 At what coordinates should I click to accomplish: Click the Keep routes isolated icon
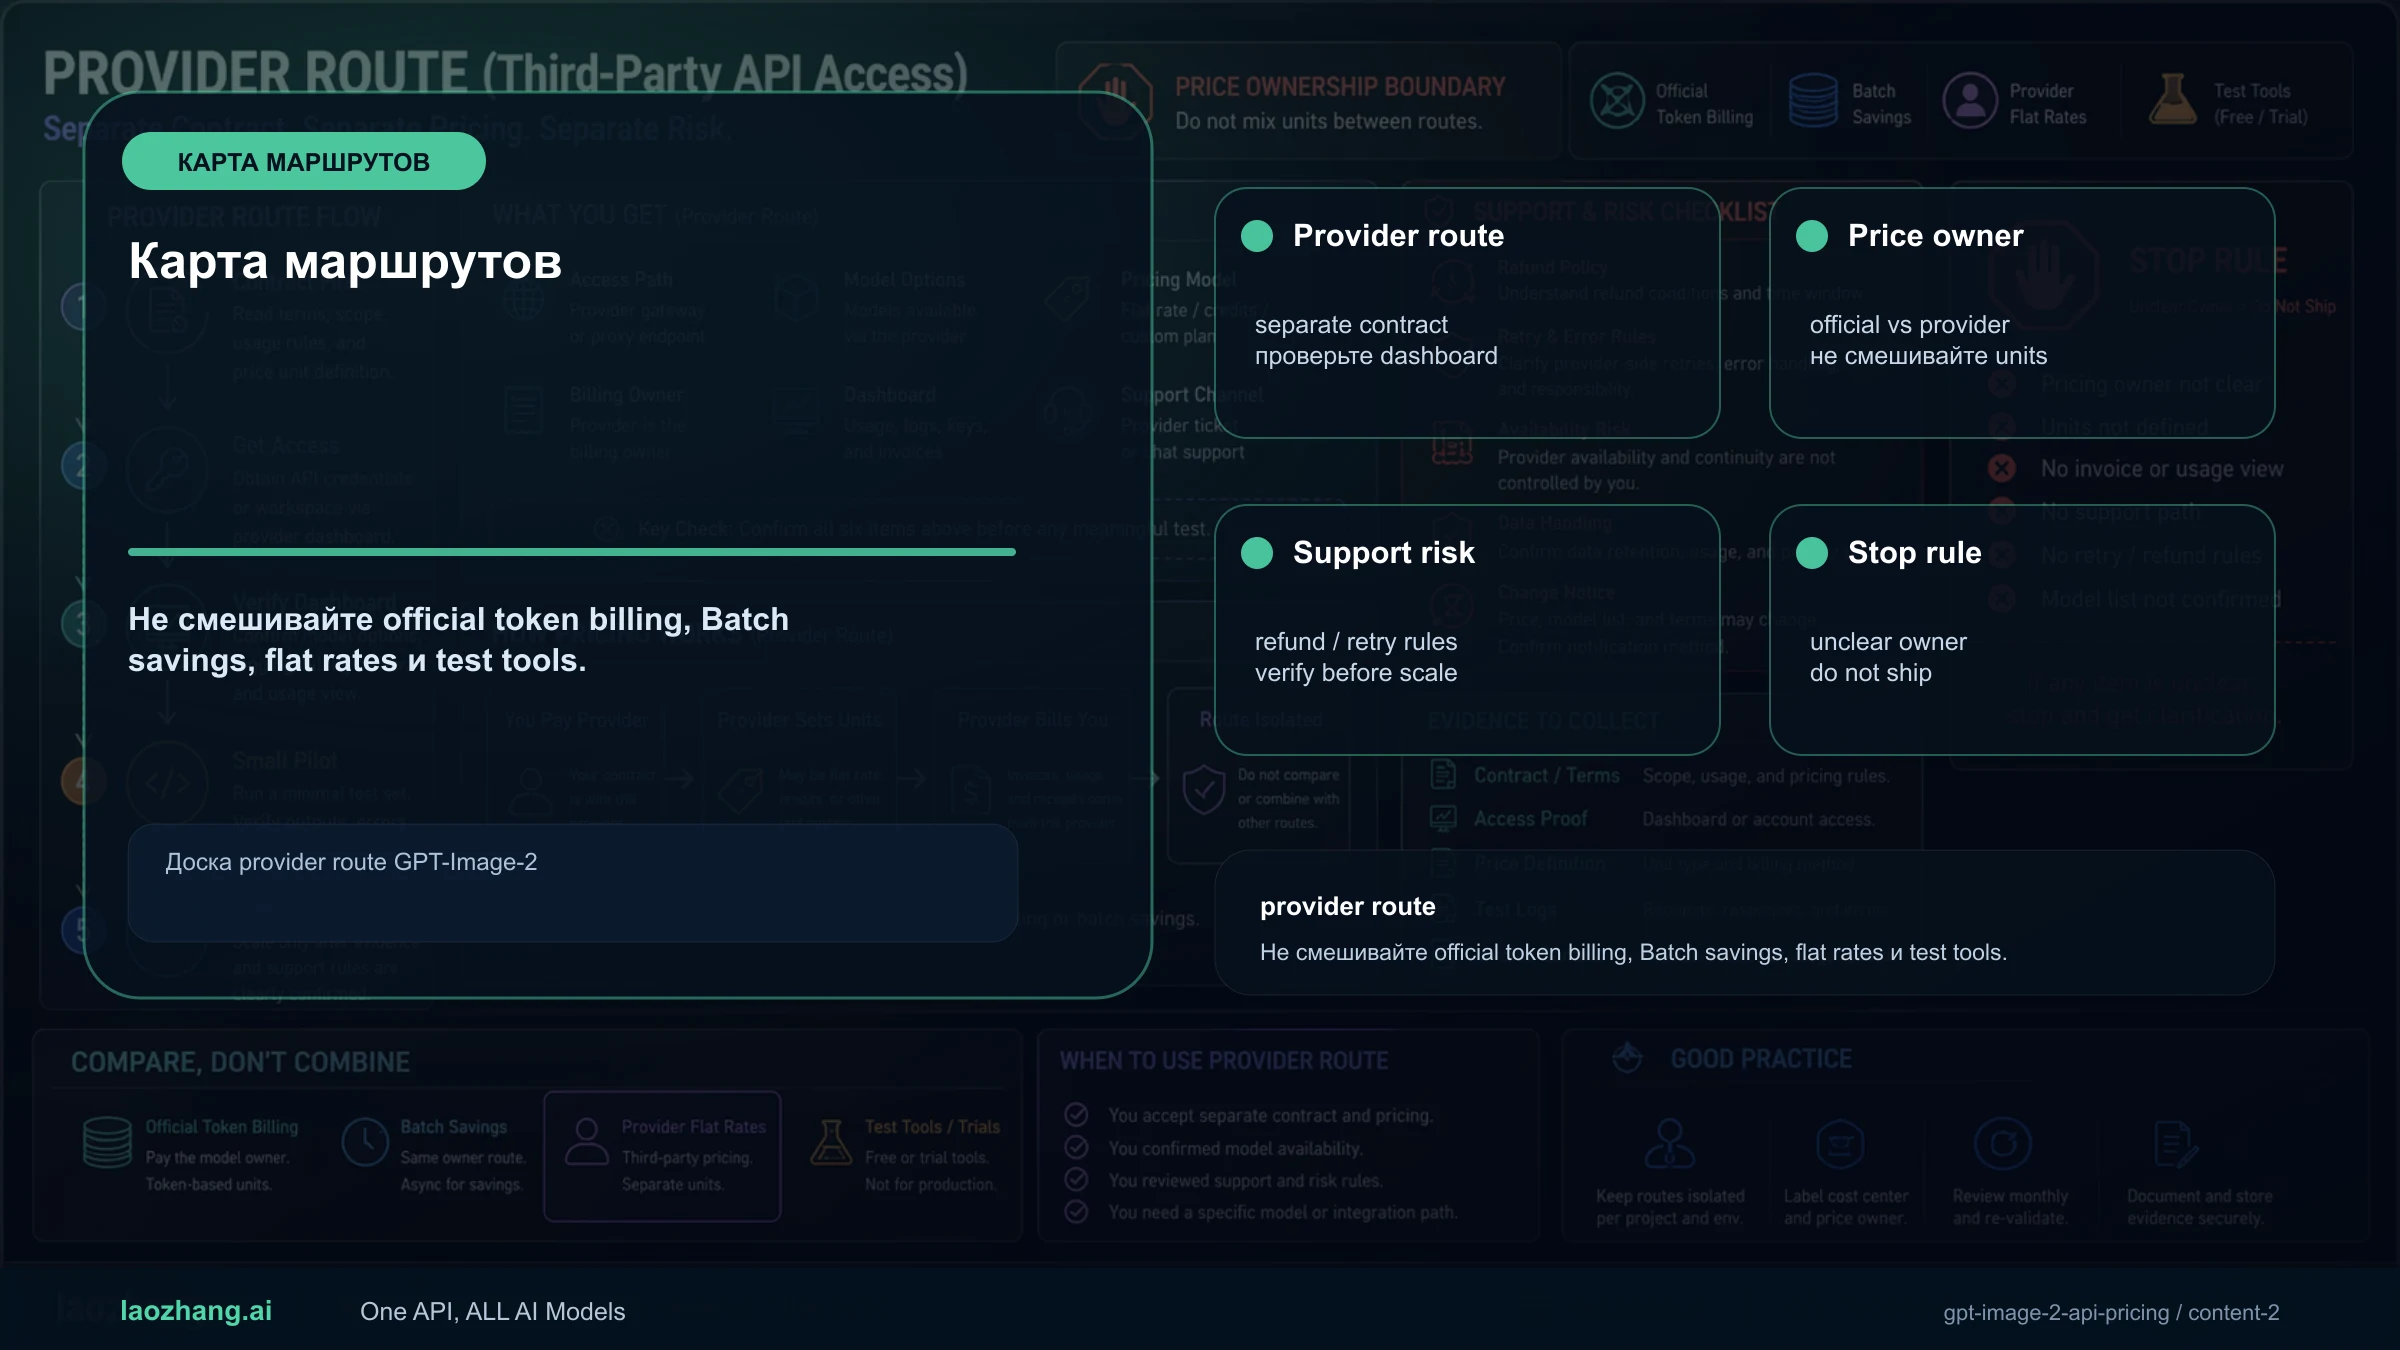(x=1670, y=1144)
